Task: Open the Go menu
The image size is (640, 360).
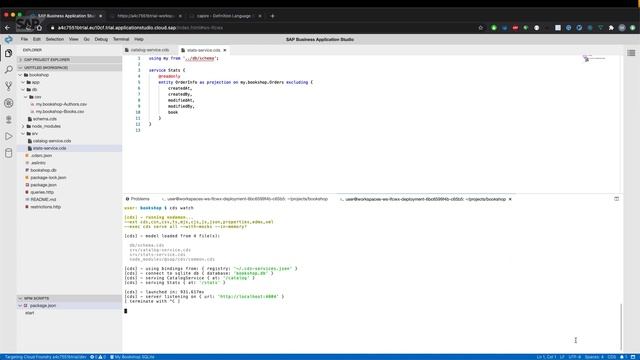Action: pyautogui.click(x=87, y=39)
